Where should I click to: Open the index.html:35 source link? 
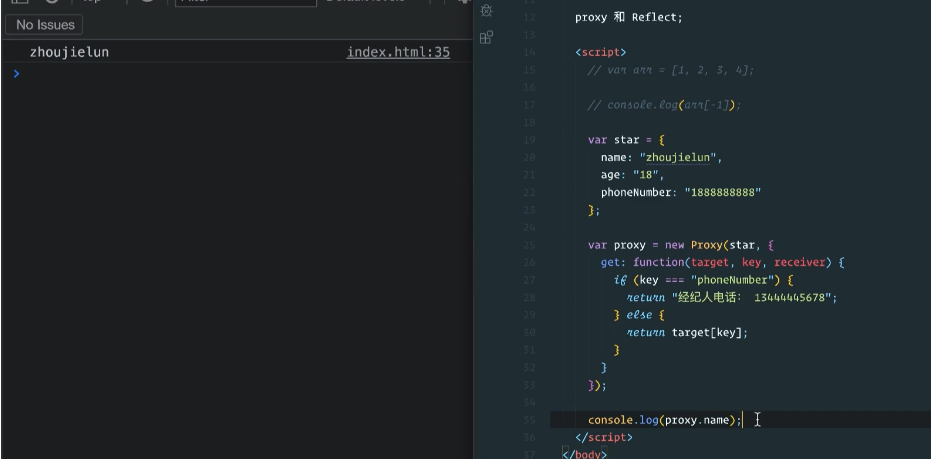coord(398,52)
